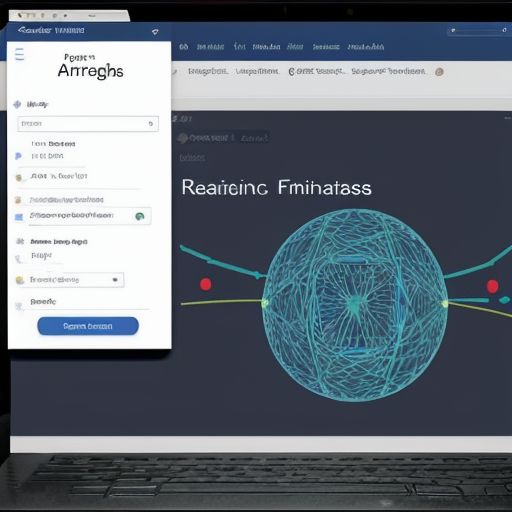Viewport: 512px width, 512px height.
Task: Open the hamburger menu in the white panel
Action: tap(20, 54)
